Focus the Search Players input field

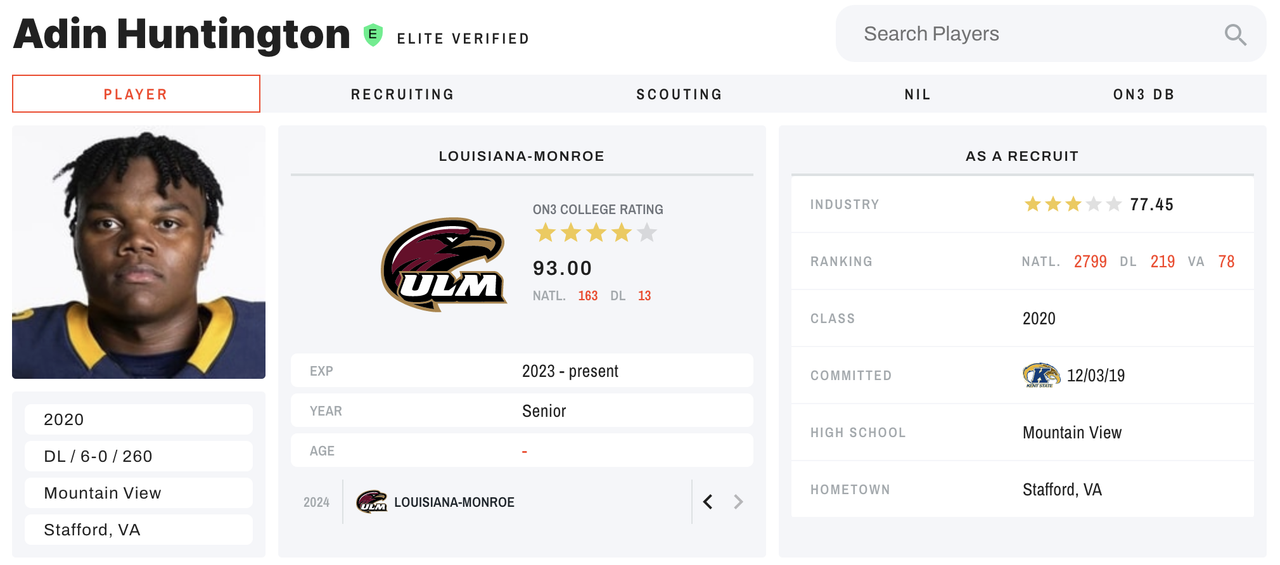pyautogui.click(x=1030, y=34)
